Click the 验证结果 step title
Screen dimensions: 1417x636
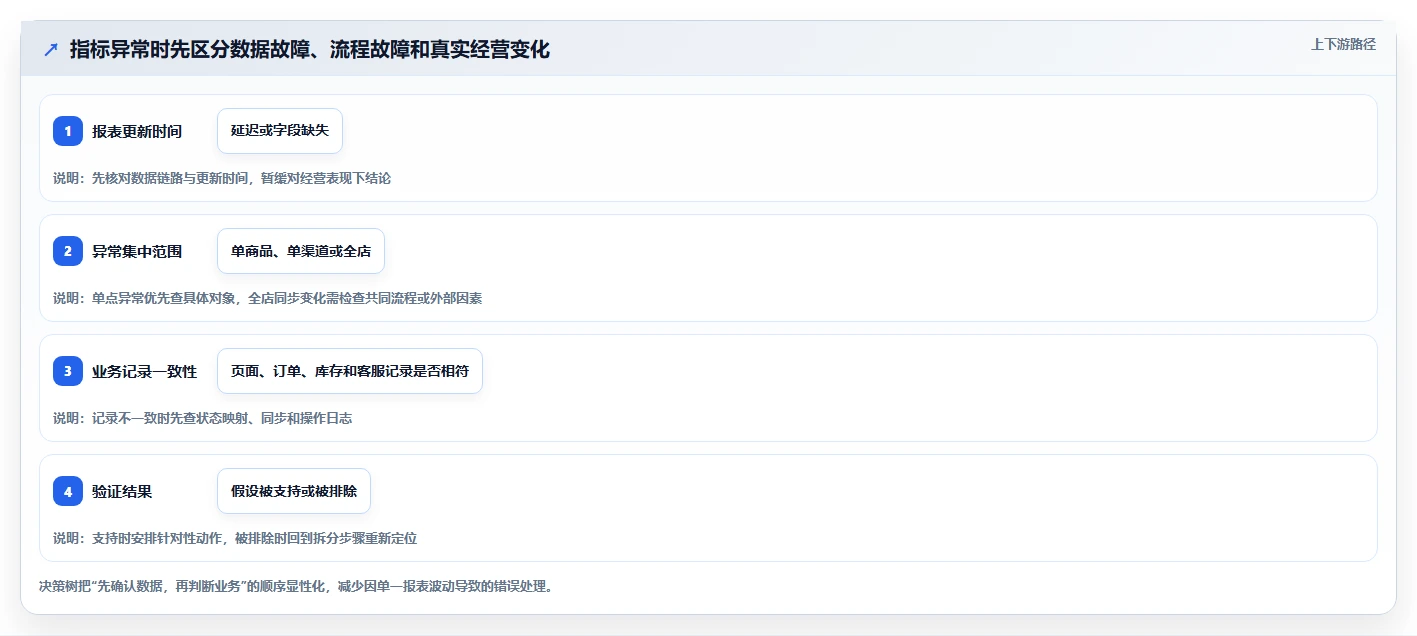[122, 491]
